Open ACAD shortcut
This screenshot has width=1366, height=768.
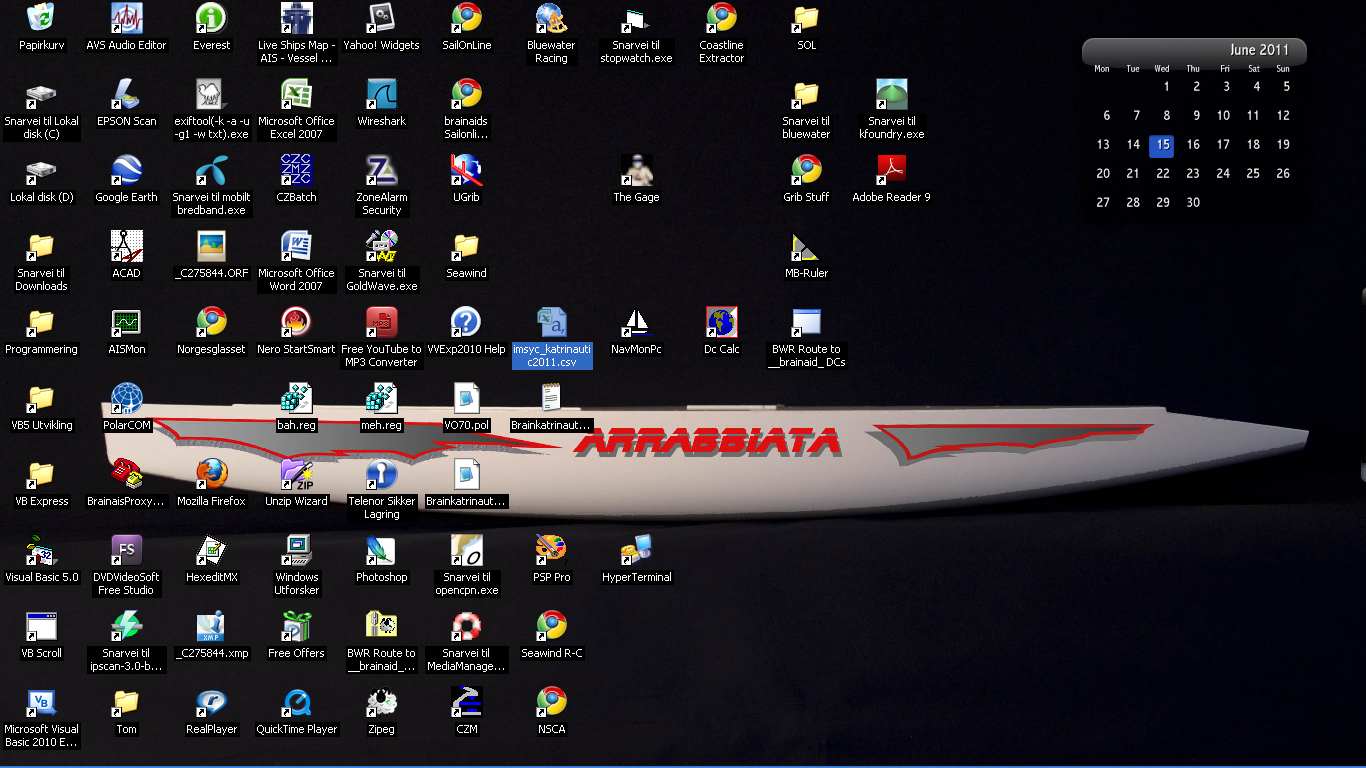click(126, 246)
